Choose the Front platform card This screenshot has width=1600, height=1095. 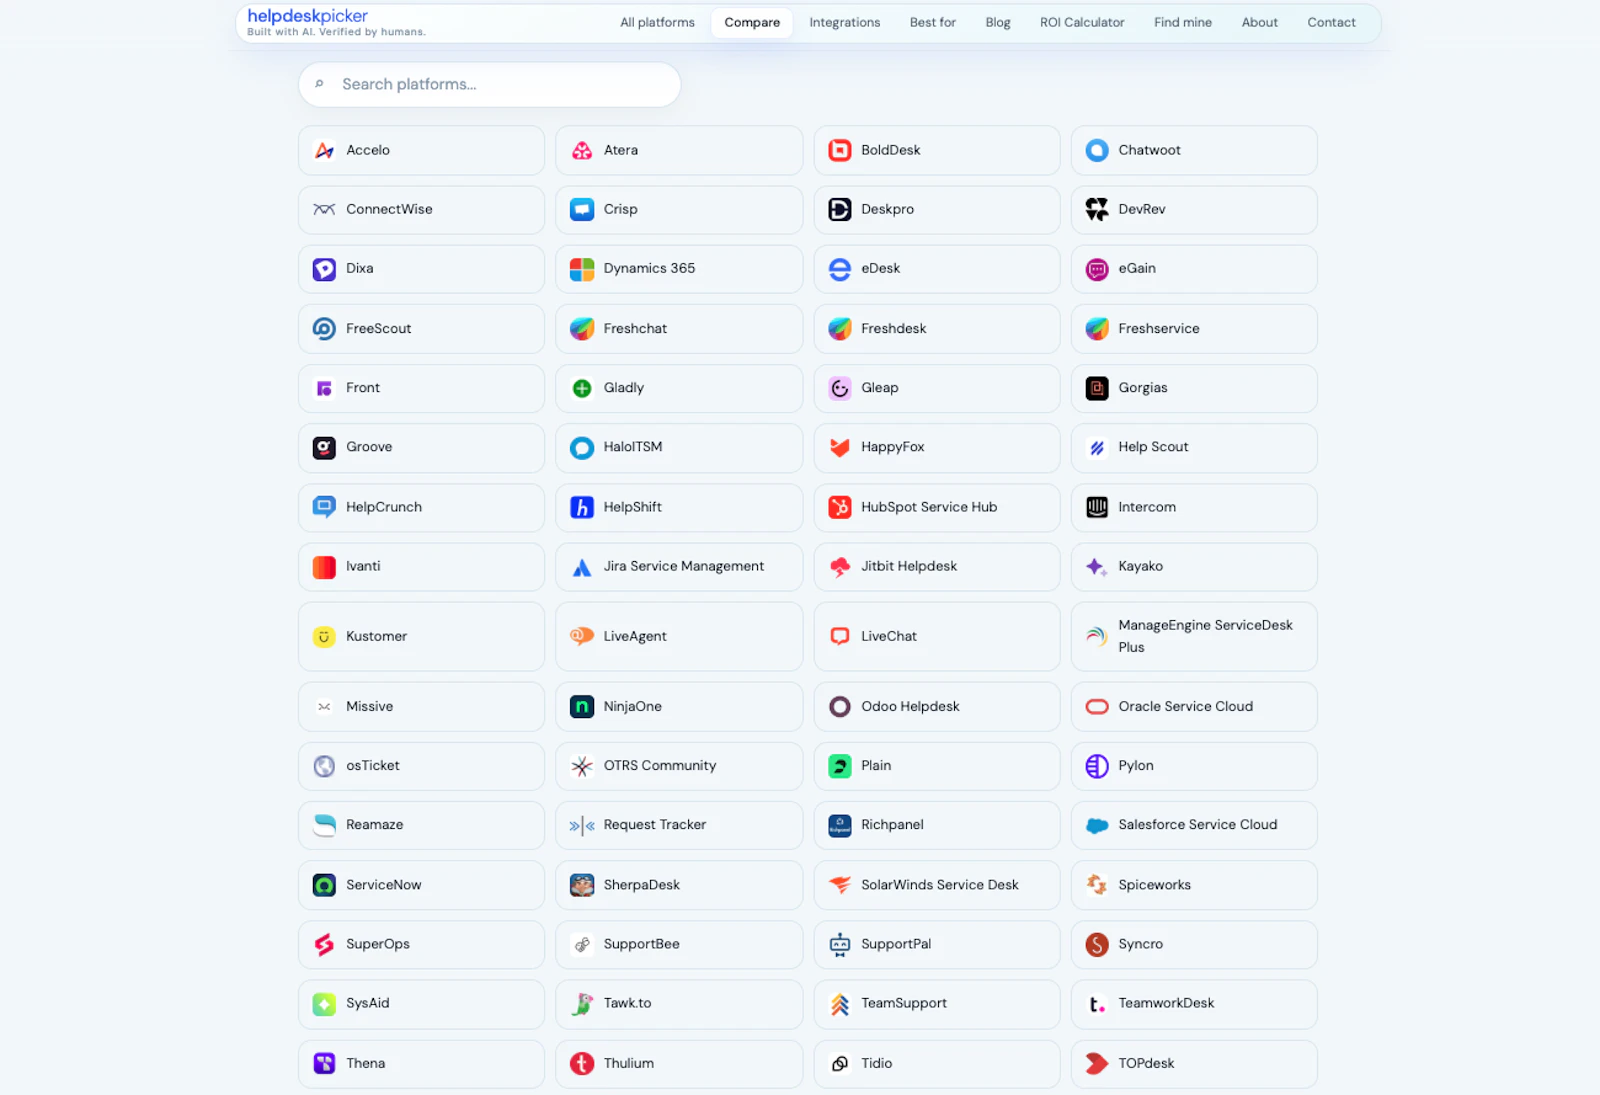421,388
